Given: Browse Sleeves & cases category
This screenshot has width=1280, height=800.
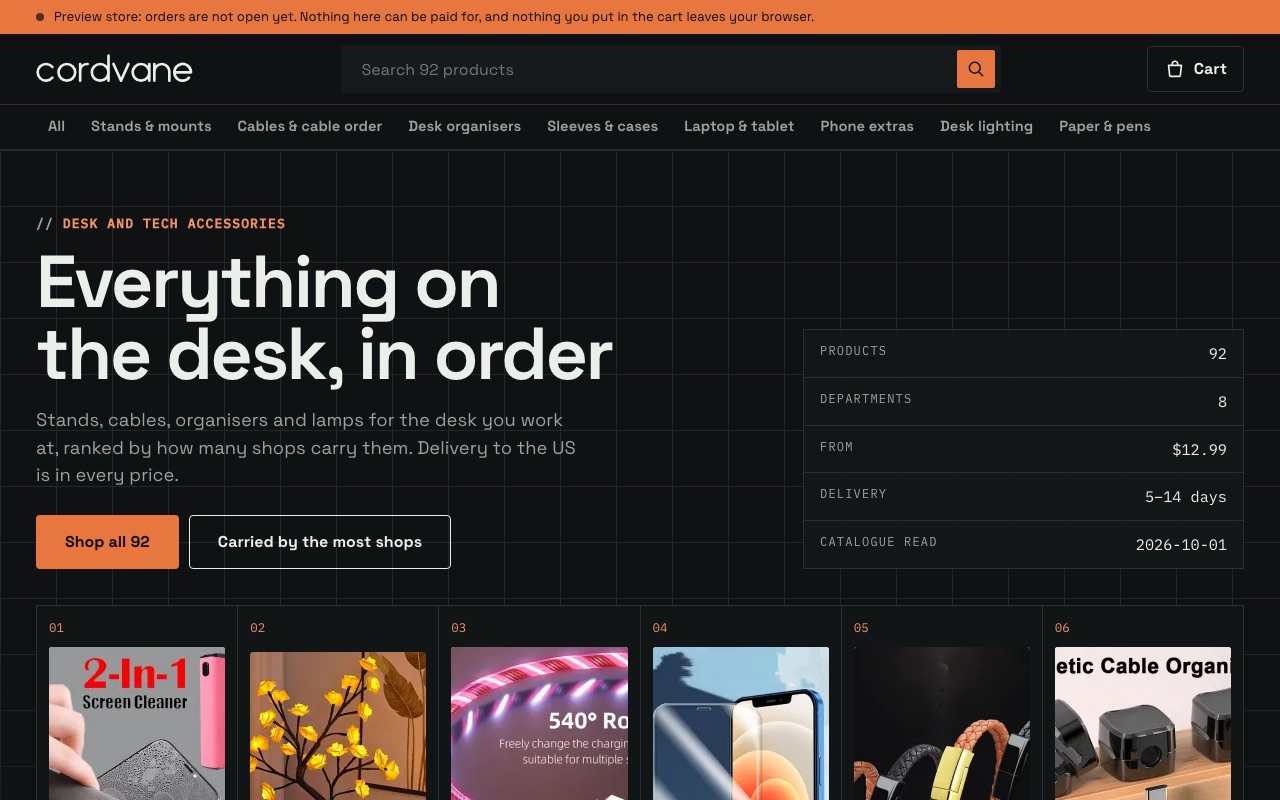Looking at the screenshot, I should 602,126.
